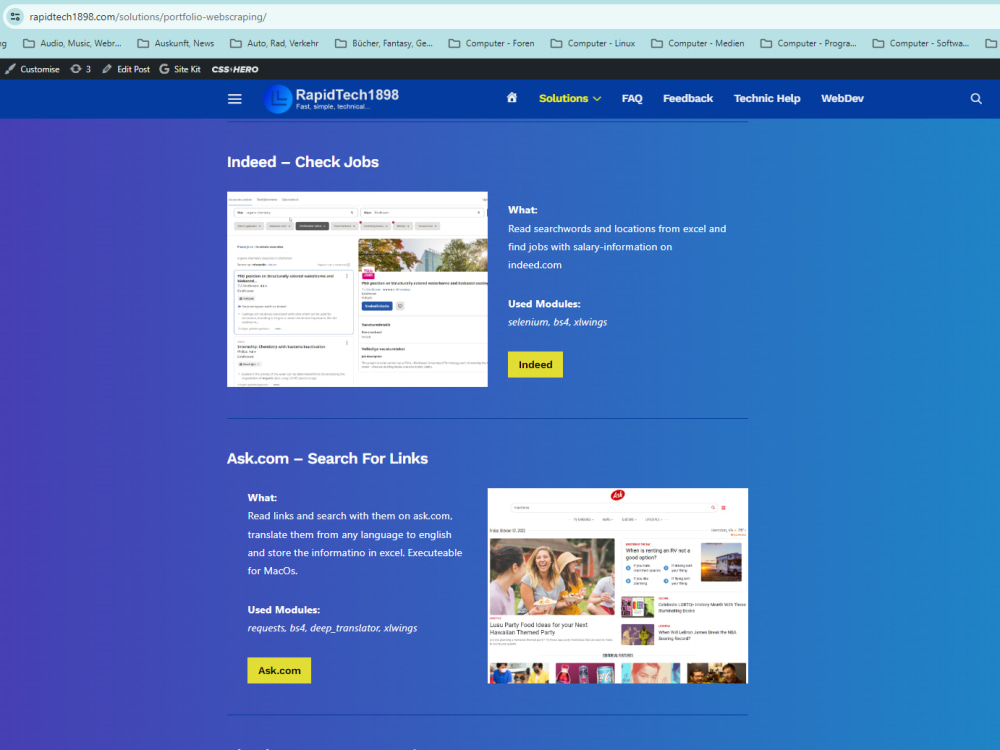Click the RapidTech1898 site title
This screenshot has height=750, width=1000.
(347, 95)
